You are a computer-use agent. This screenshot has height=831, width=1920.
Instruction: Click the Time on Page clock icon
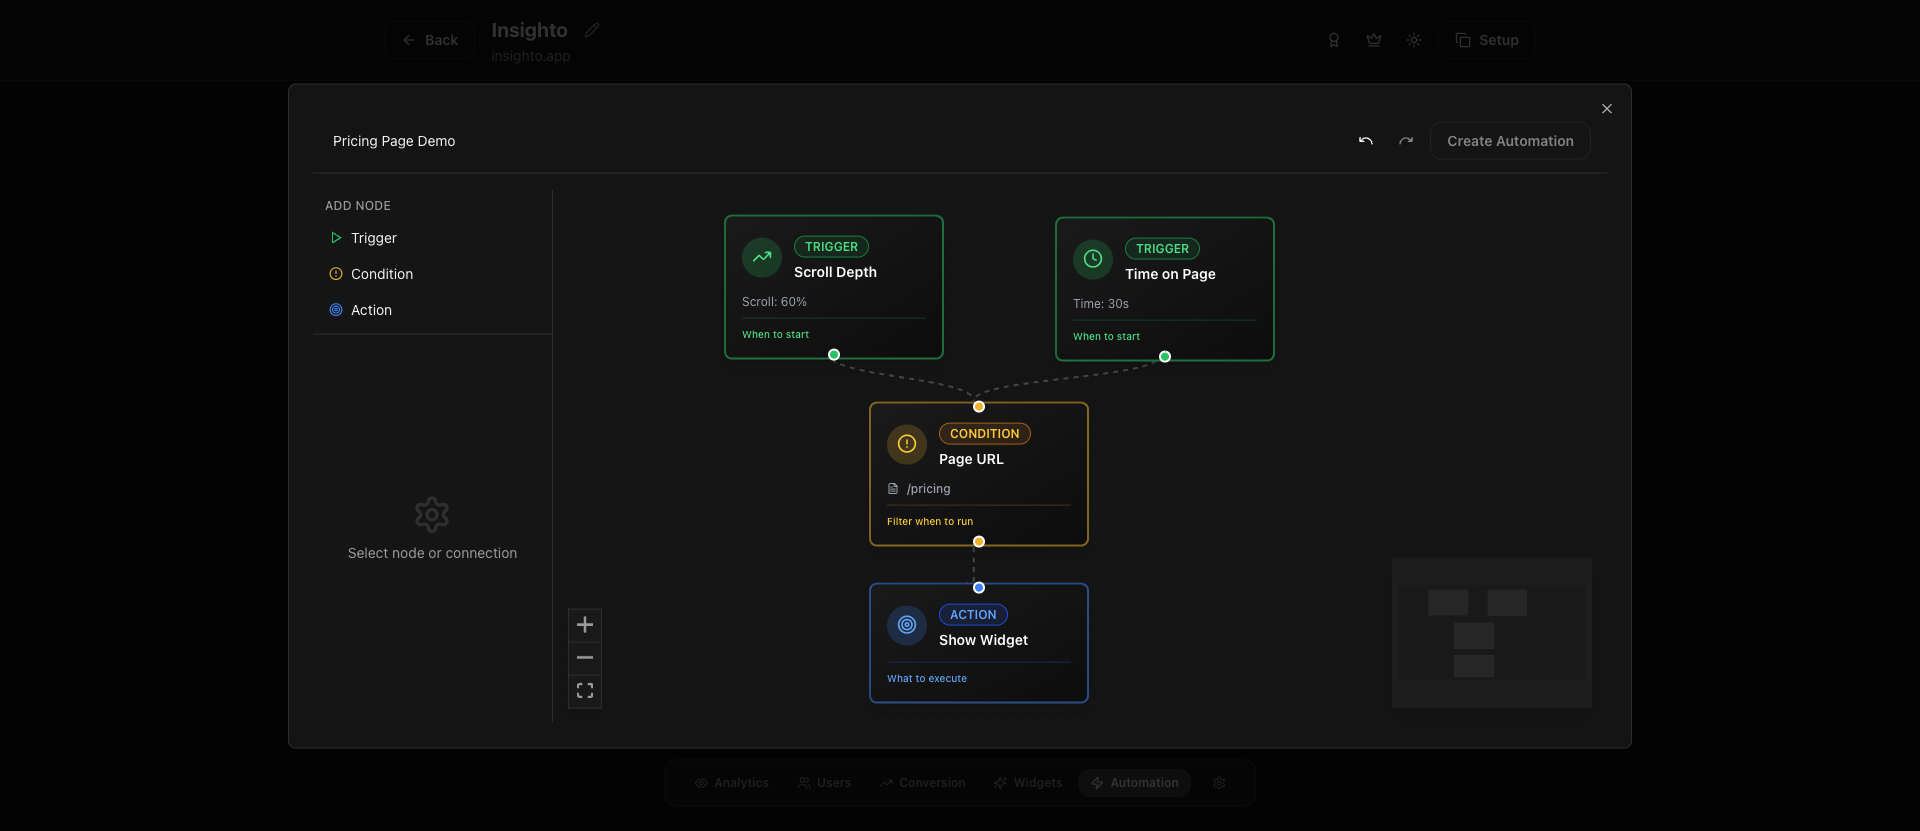point(1093,259)
